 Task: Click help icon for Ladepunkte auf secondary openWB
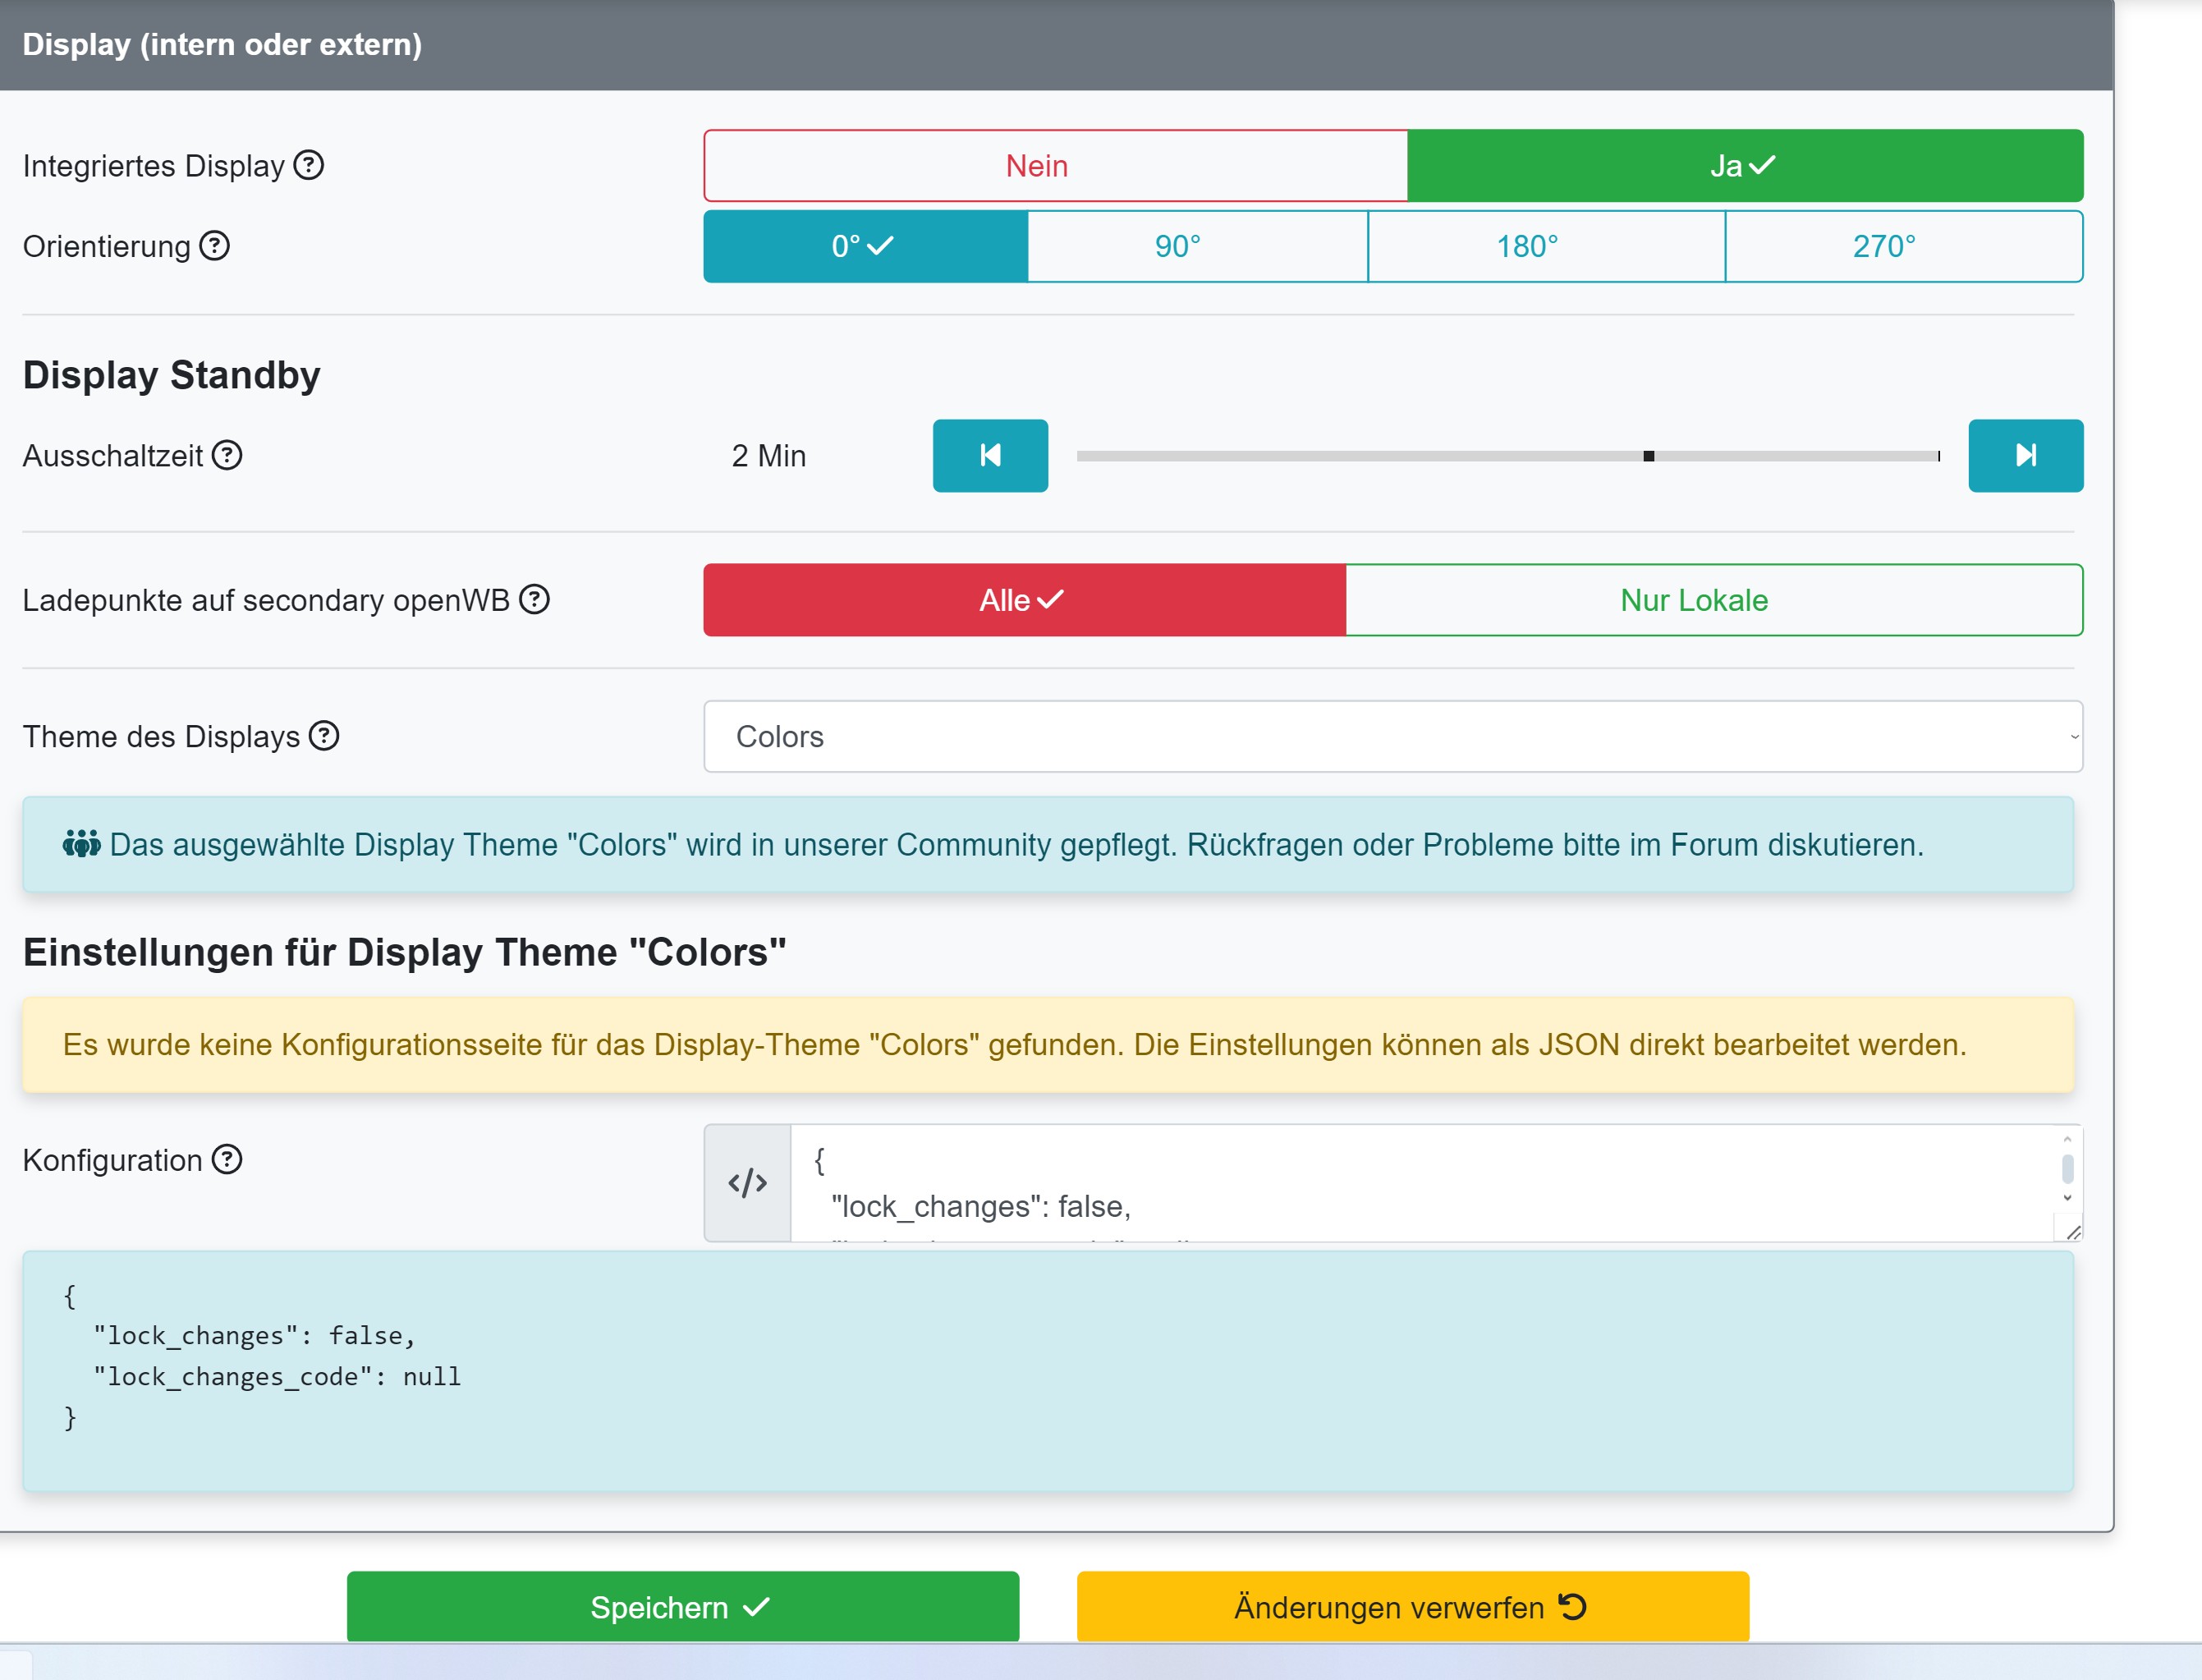click(535, 600)
